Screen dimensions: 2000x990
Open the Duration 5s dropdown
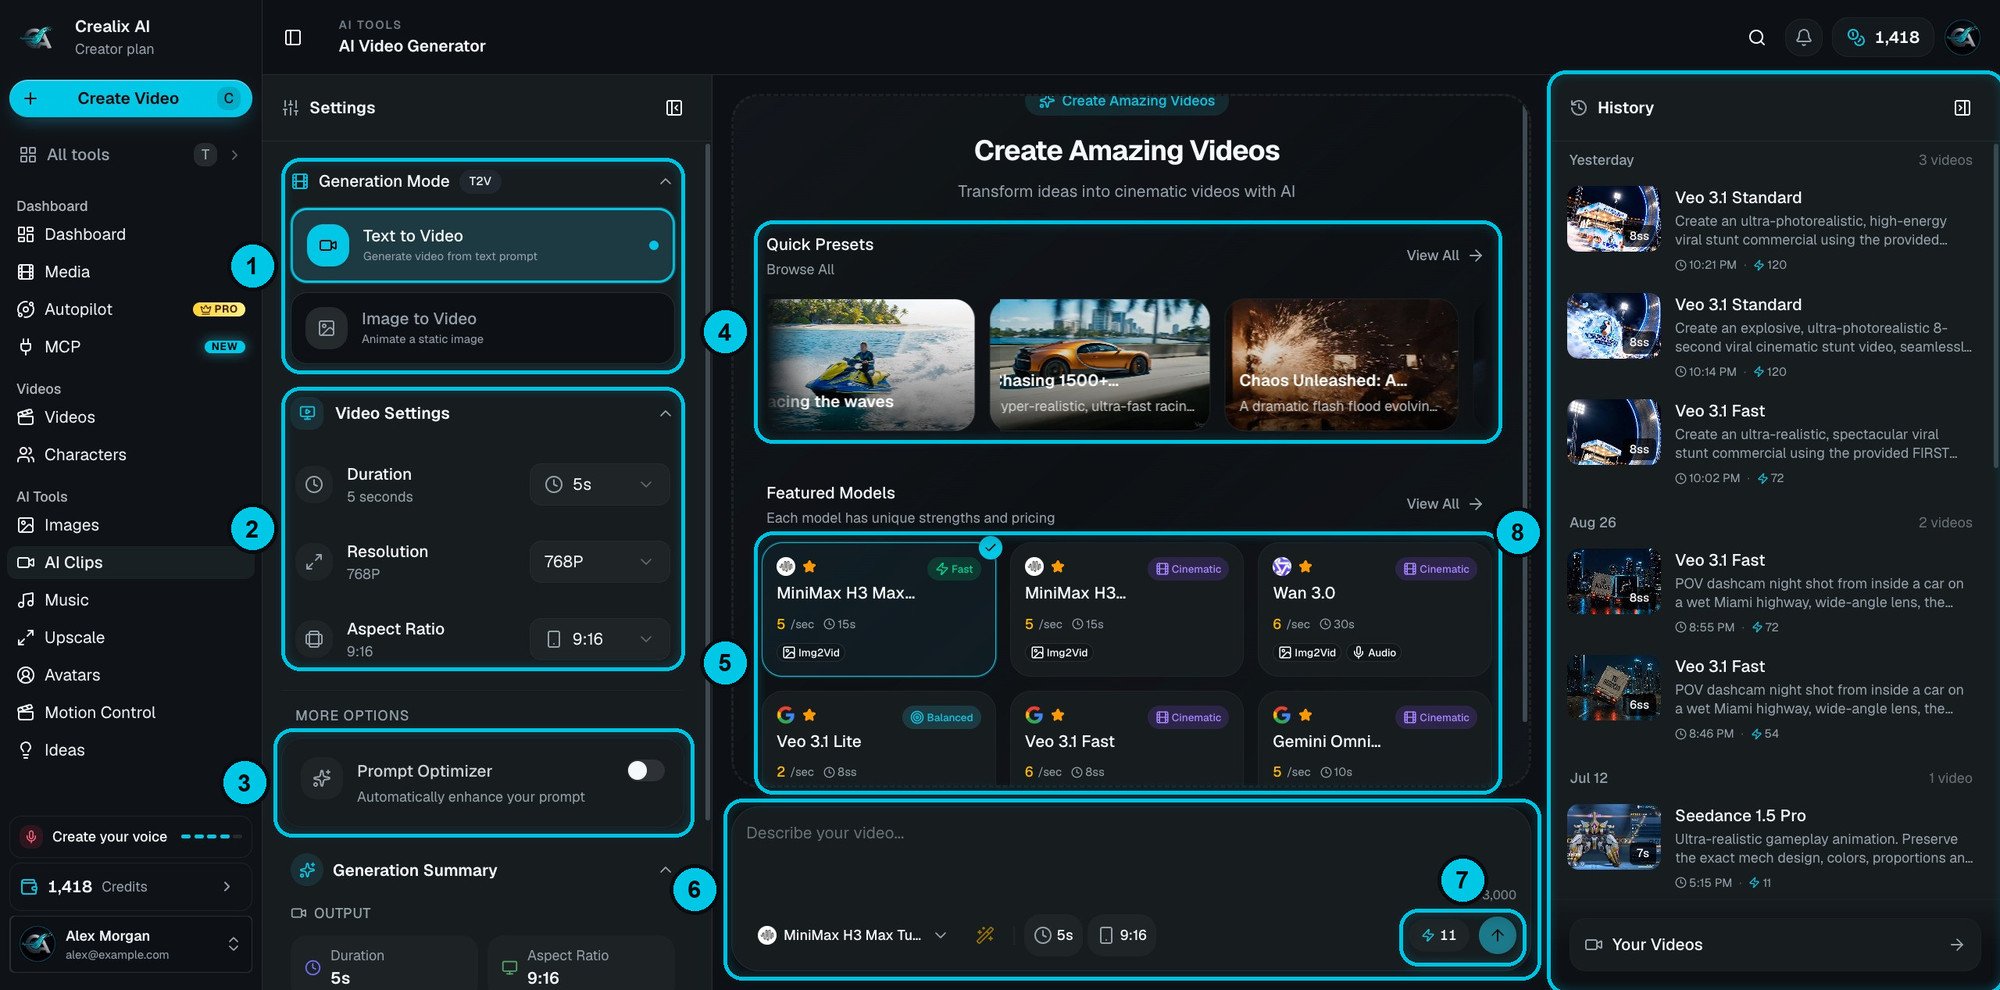click(x=599, y=484)
